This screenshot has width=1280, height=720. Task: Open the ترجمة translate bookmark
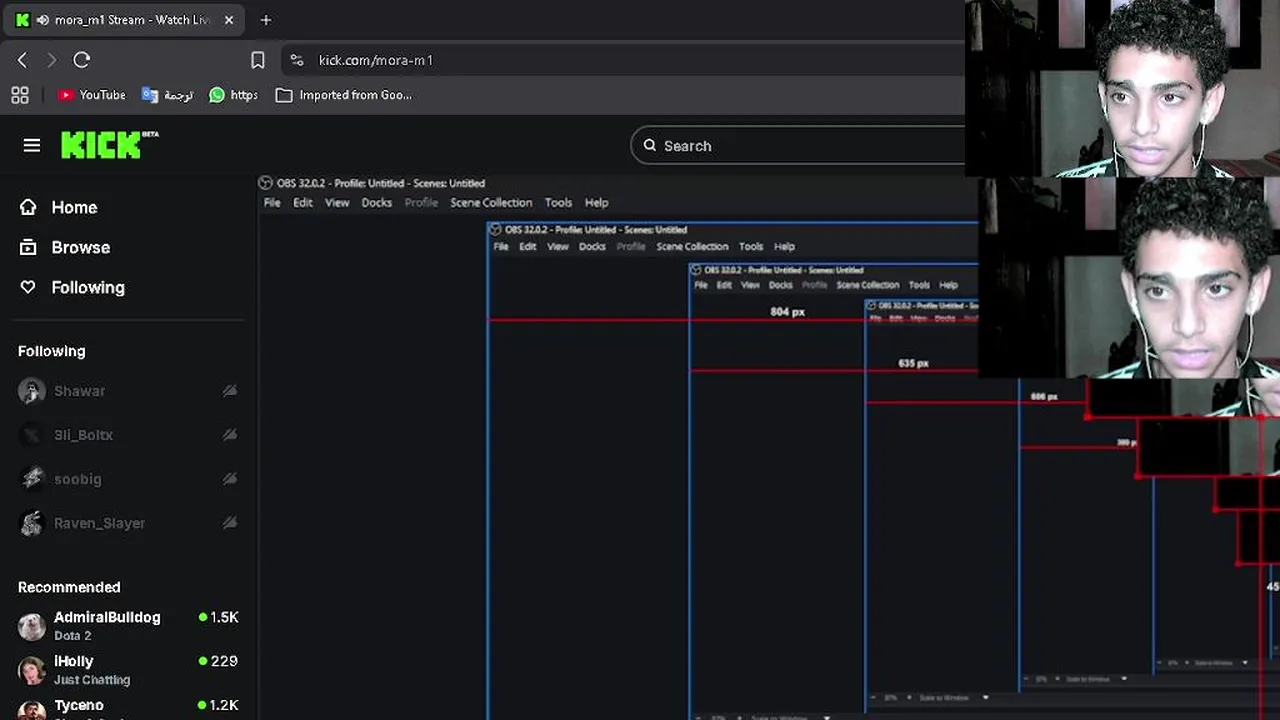[167, 95]
